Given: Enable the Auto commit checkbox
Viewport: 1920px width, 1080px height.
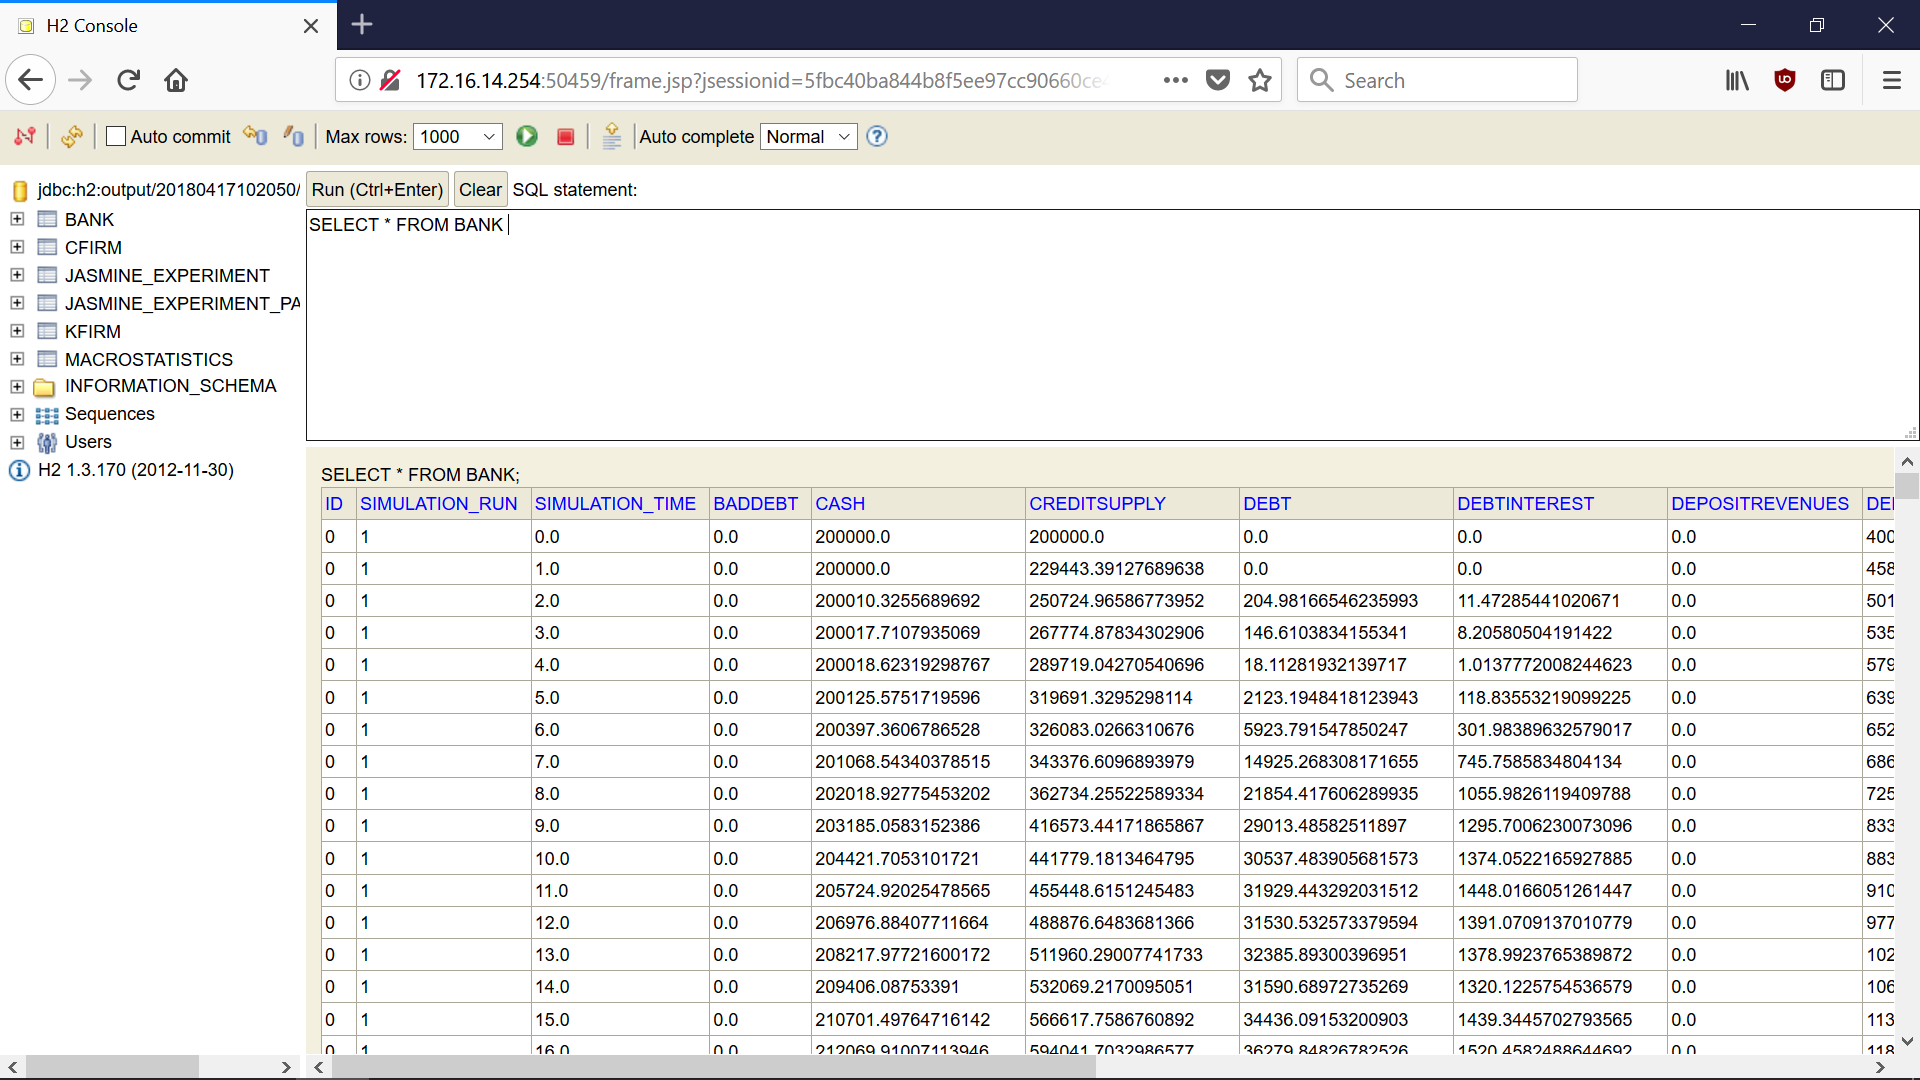Looking at the screenshot, I should point(116,136).
